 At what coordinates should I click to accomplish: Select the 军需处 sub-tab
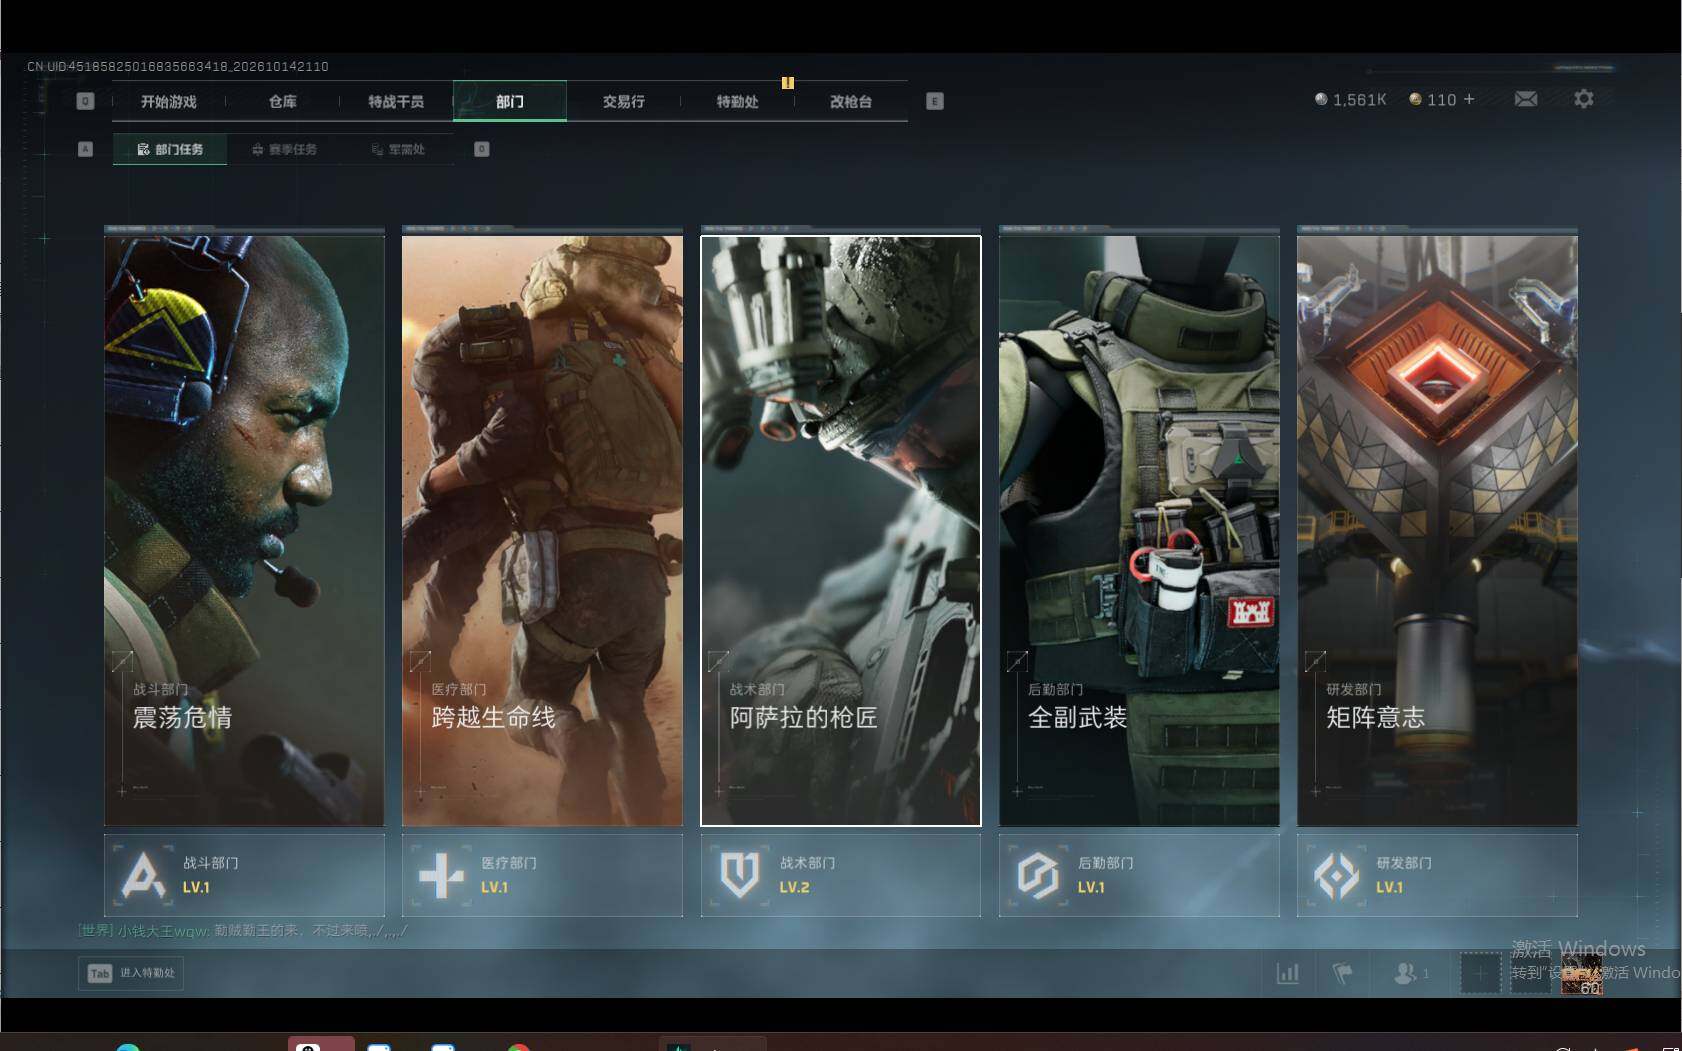pyautogui.click(x=398, y=149)
